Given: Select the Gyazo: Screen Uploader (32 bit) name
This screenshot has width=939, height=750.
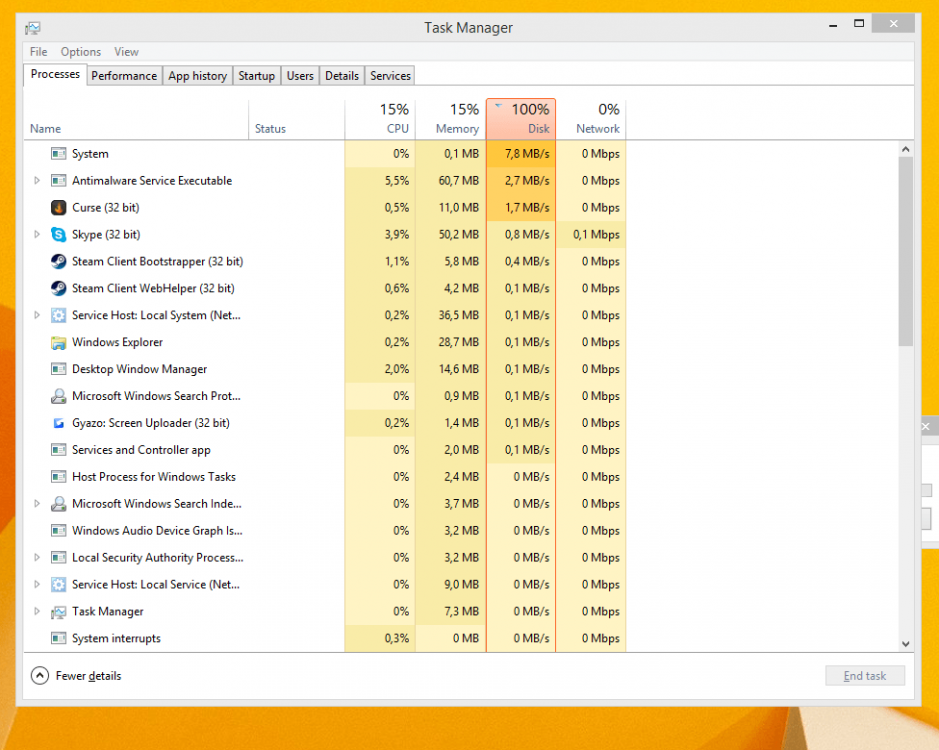Looking at the screenshot, I should point(151,423).
